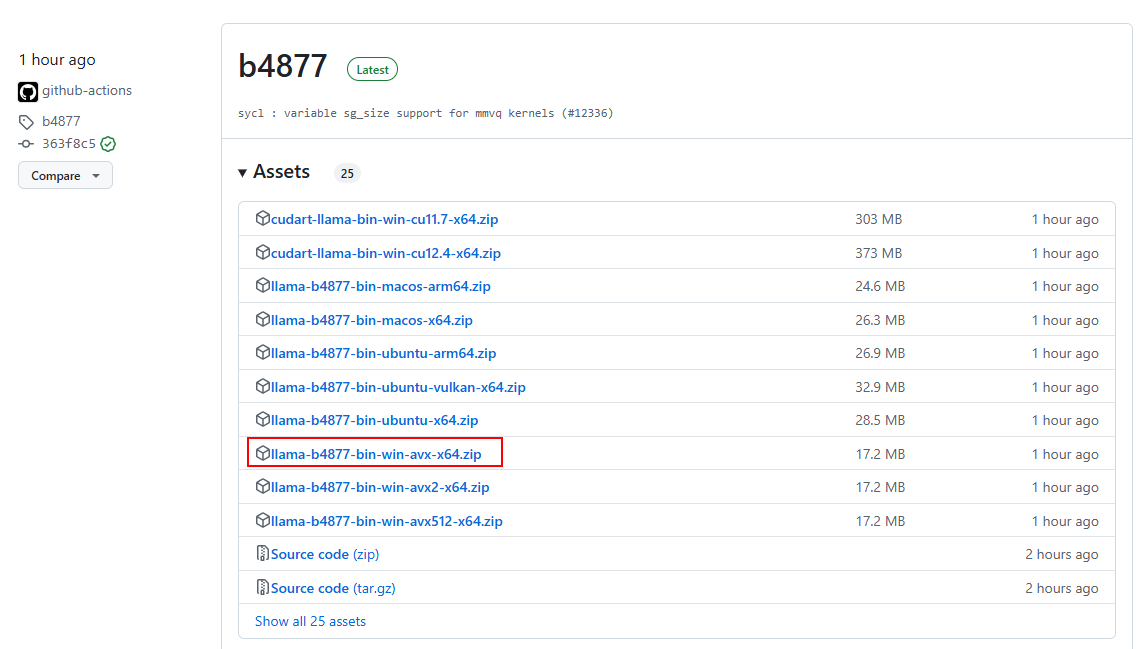Click package icon for llama-b4877-bin-win-avx2-x64.zip
Screen dimensions: 1143x649
(x=262, y=486)
